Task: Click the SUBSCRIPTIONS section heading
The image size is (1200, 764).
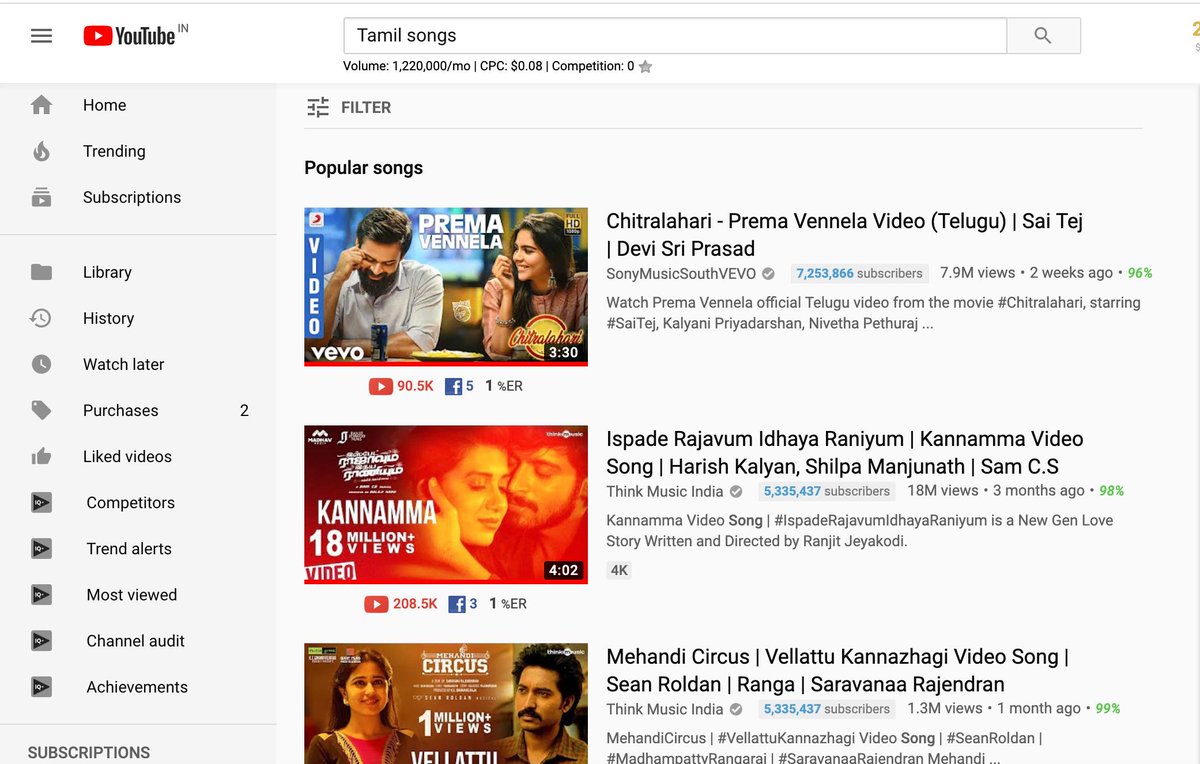Action: [89, 752]
